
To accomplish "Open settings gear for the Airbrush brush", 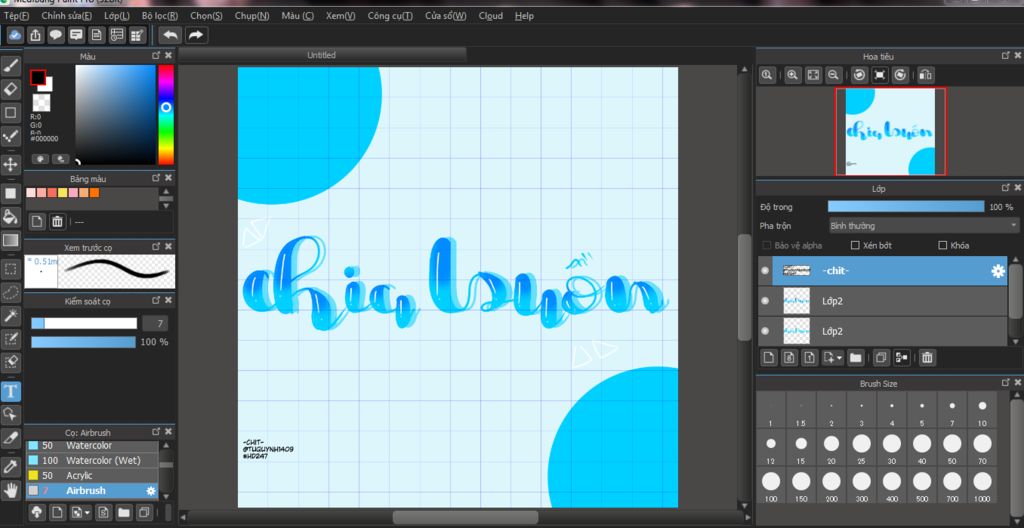I will (x=152, y=491).
